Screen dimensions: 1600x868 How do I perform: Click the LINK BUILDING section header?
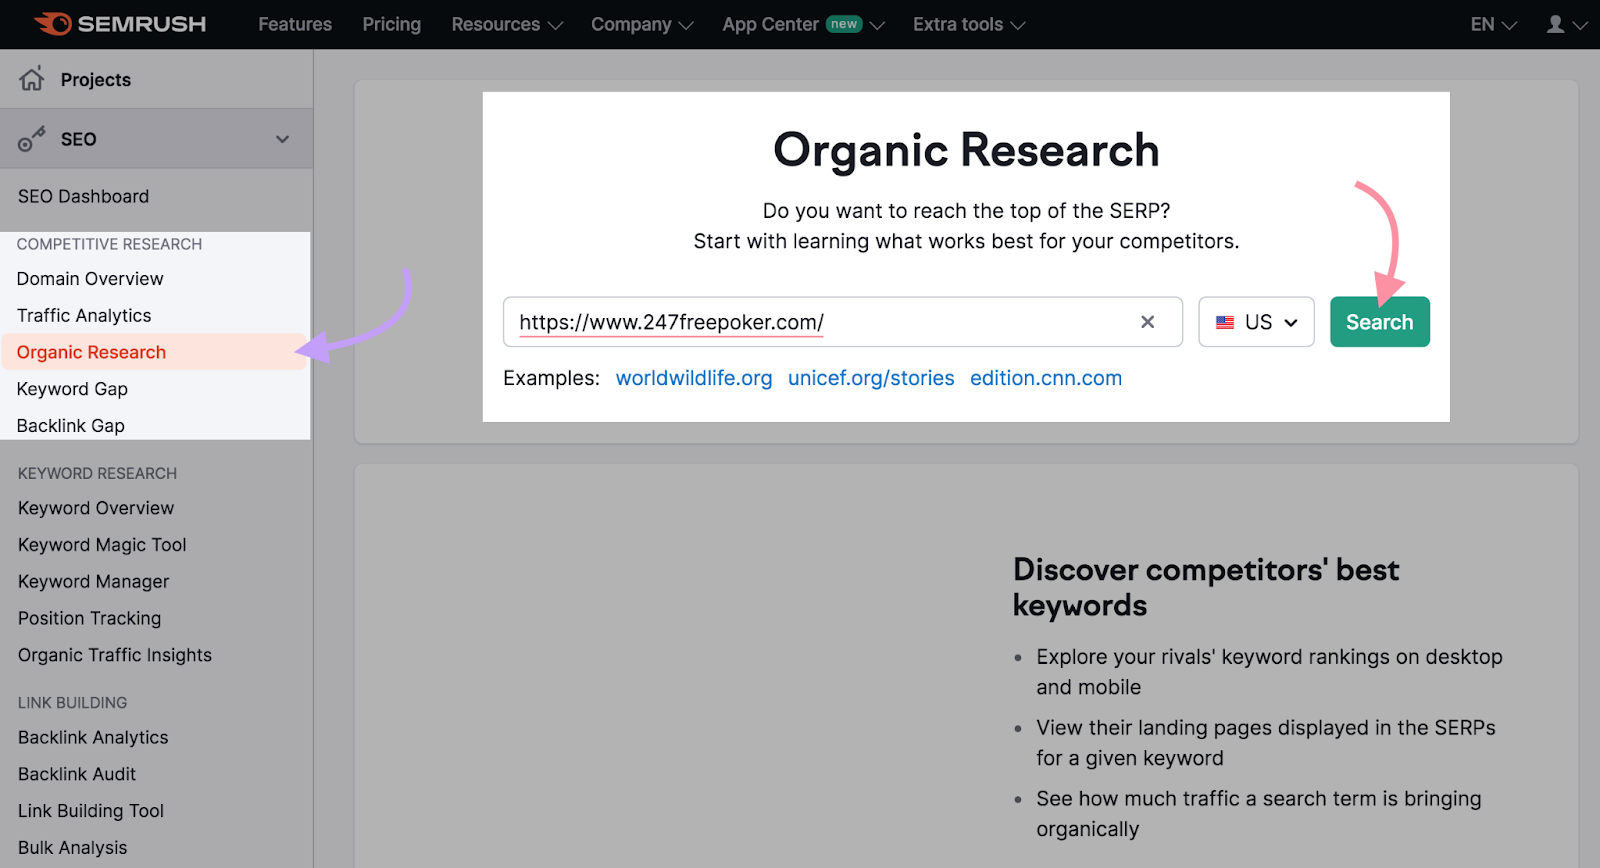click(72, 703)
